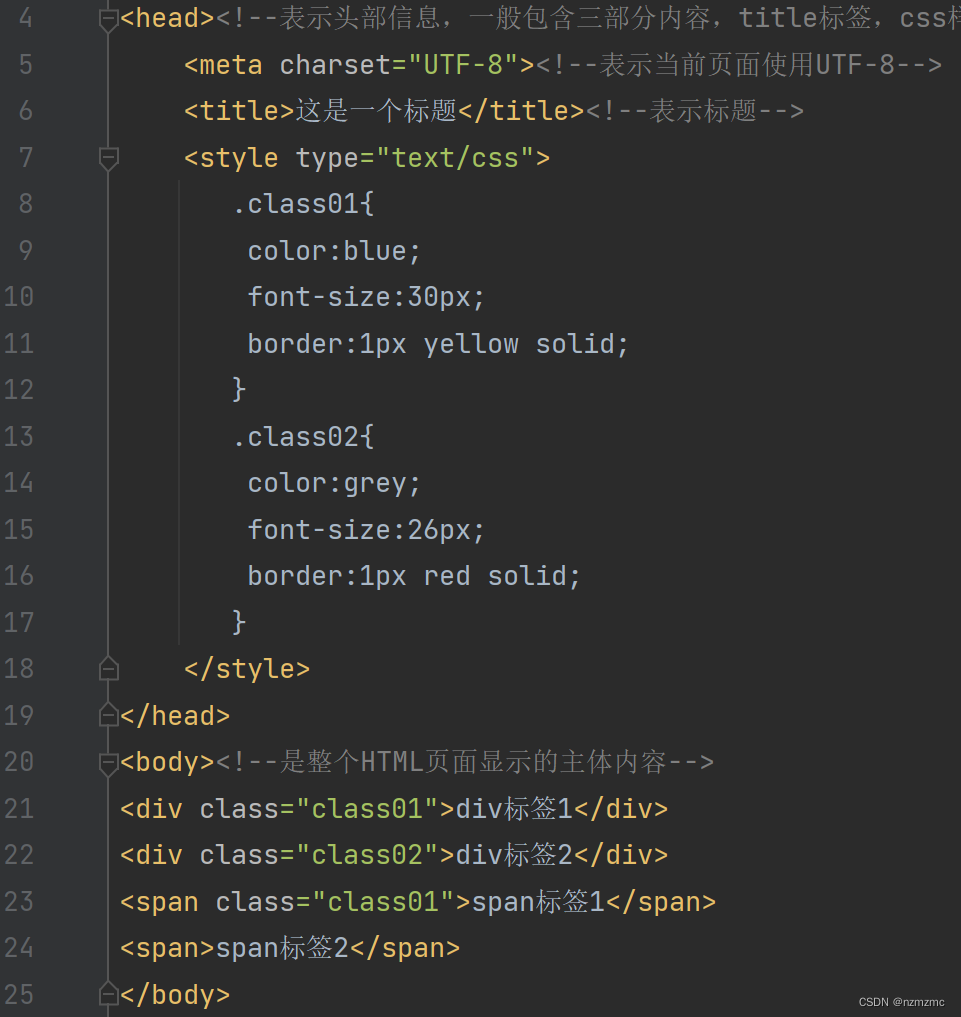Screen dimensions: 961x1017
Task: Click the fold icon beside the style tag
Action: [x=108, y=157]
